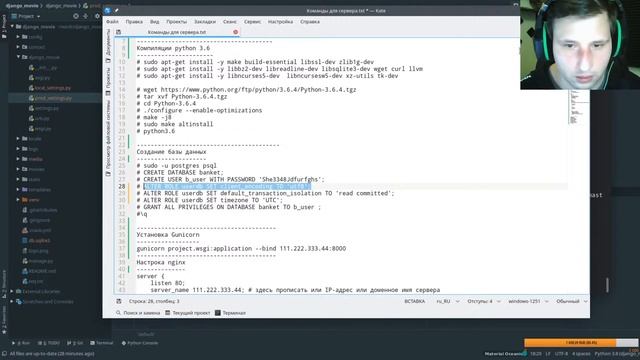
Task: Open the Настройка menu in Kate
Action: click(x=280, y=22)
